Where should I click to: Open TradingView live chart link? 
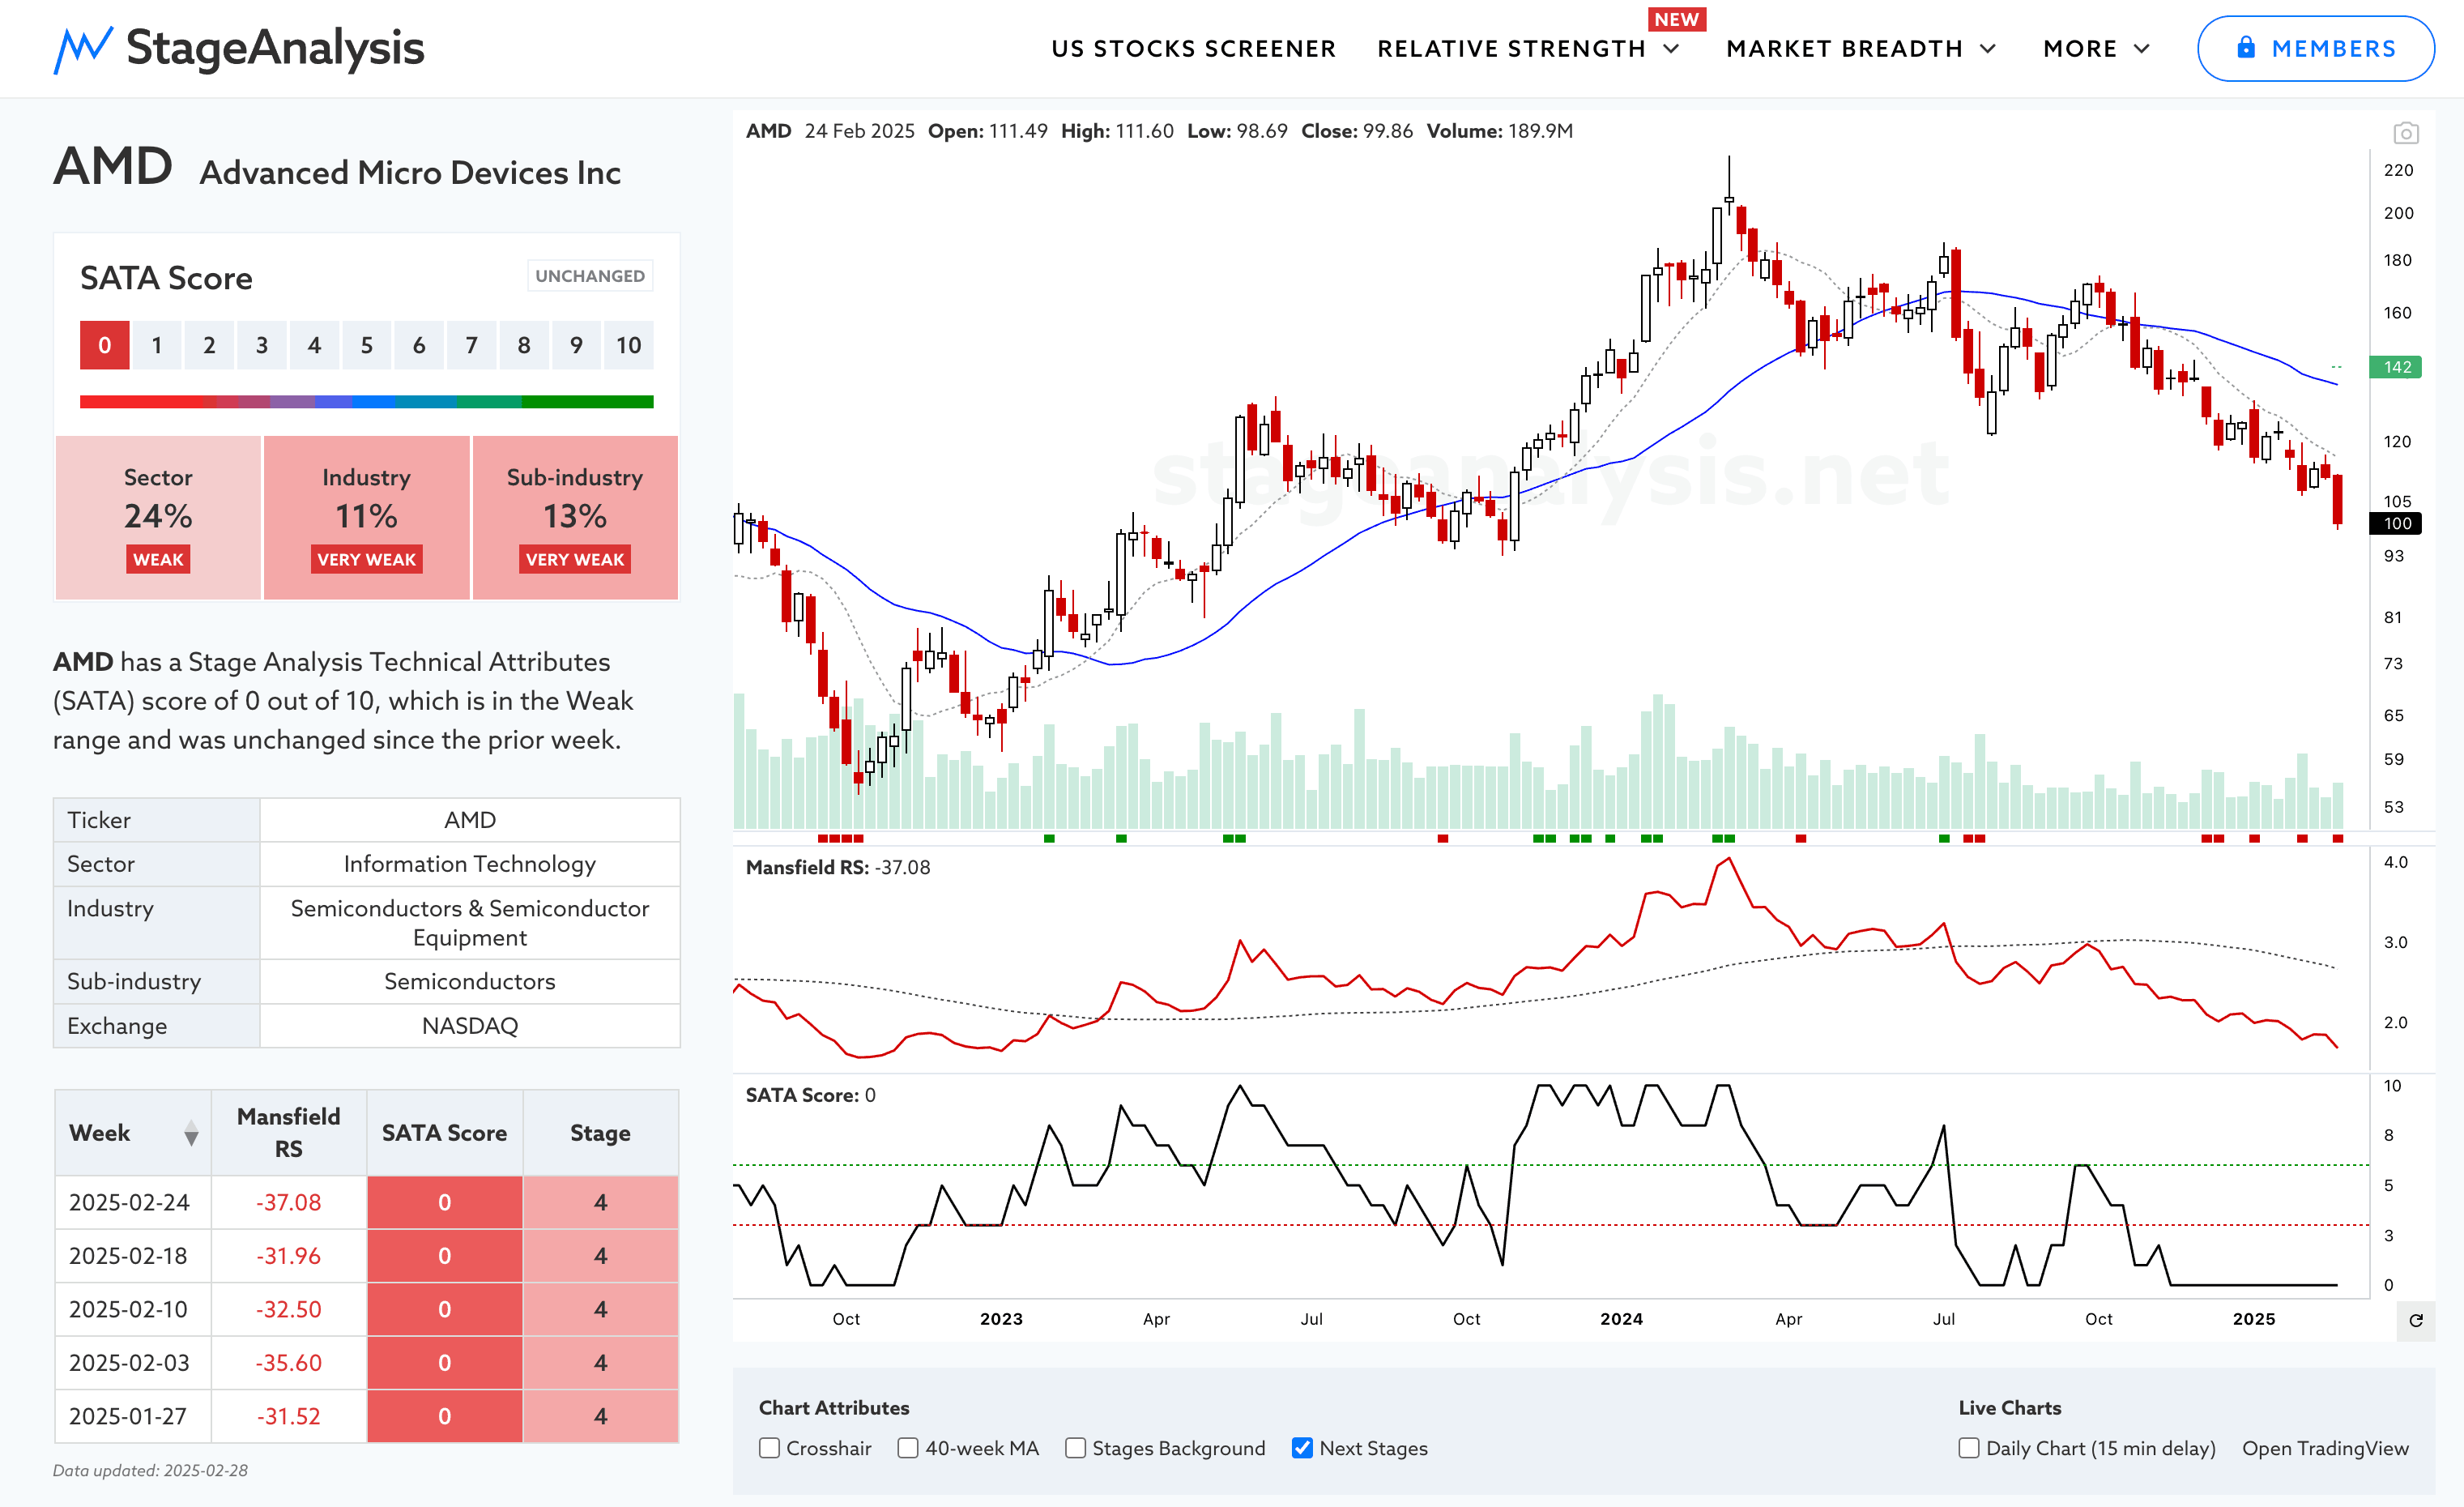click(x=2325, y=1448)
